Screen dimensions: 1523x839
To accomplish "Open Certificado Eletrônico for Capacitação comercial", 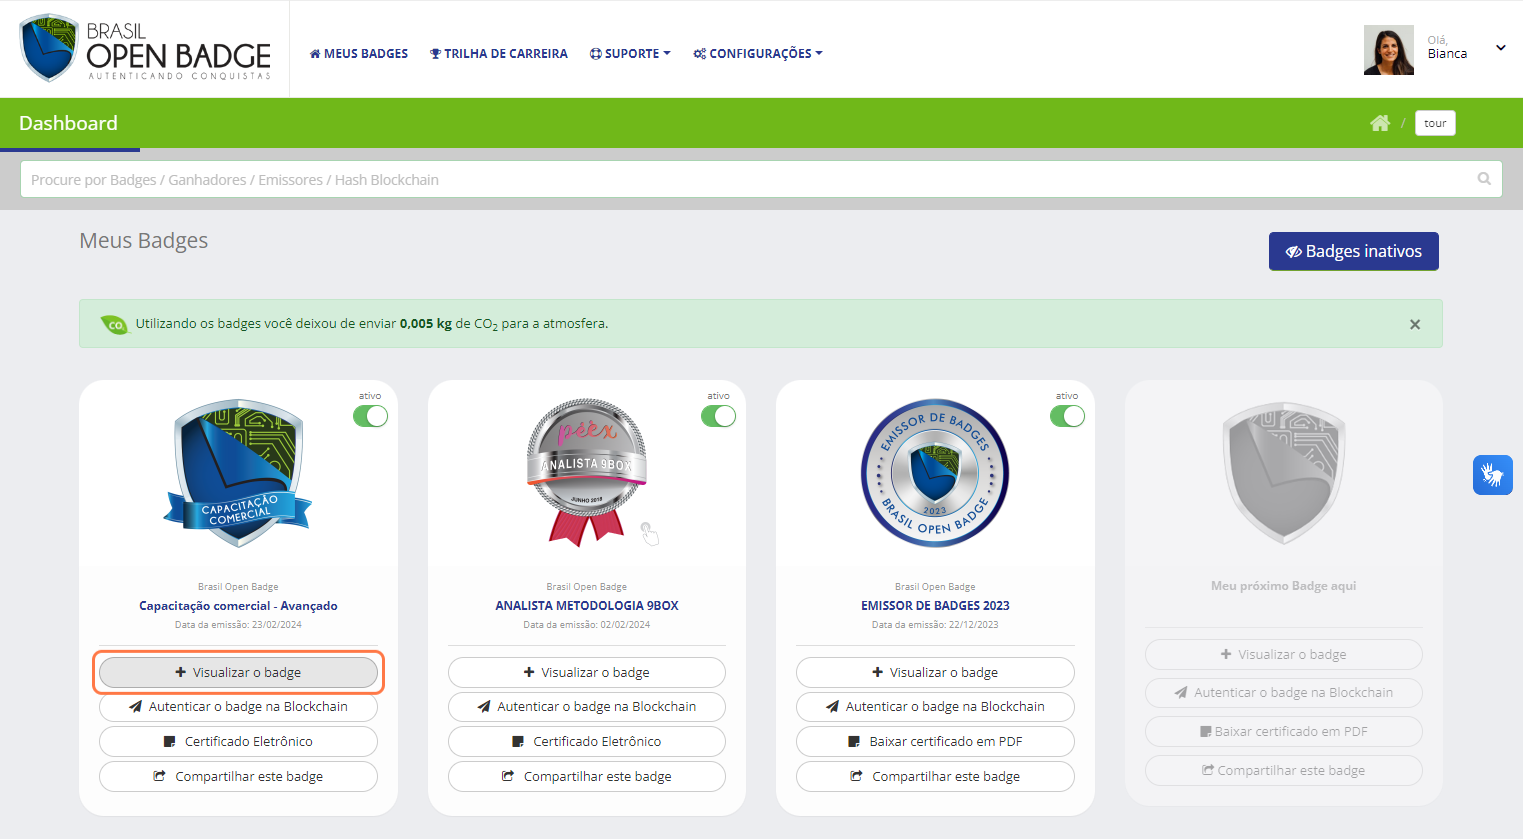I will point(238,741).
